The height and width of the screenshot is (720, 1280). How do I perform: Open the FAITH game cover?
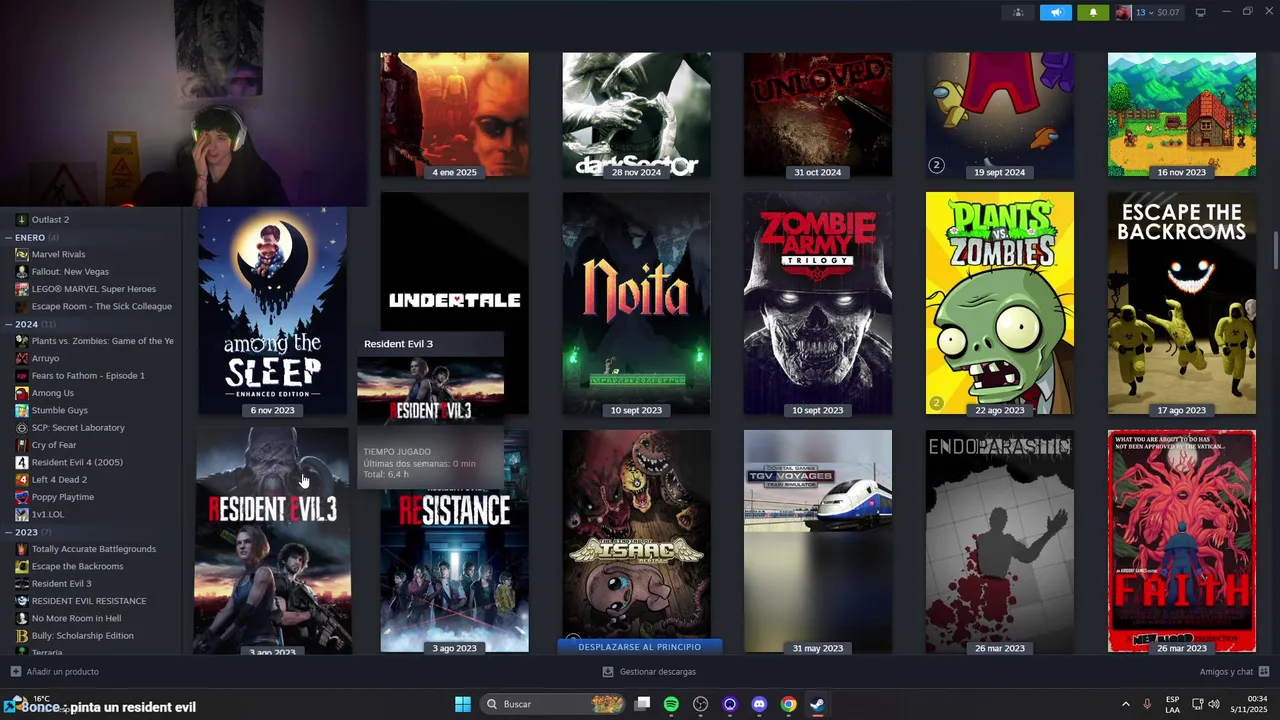coord(1182,541)
